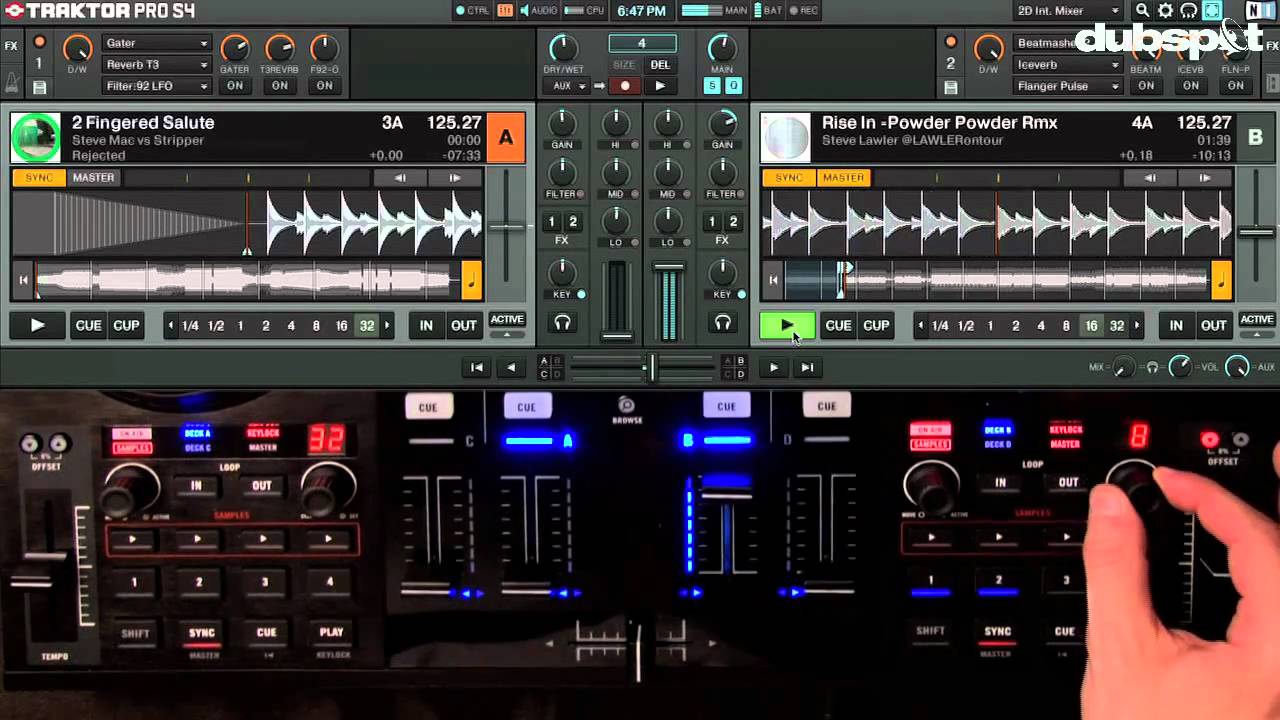Toggle Deck A loop ACTIVE button
The image size is (1280, 720).
506,320
